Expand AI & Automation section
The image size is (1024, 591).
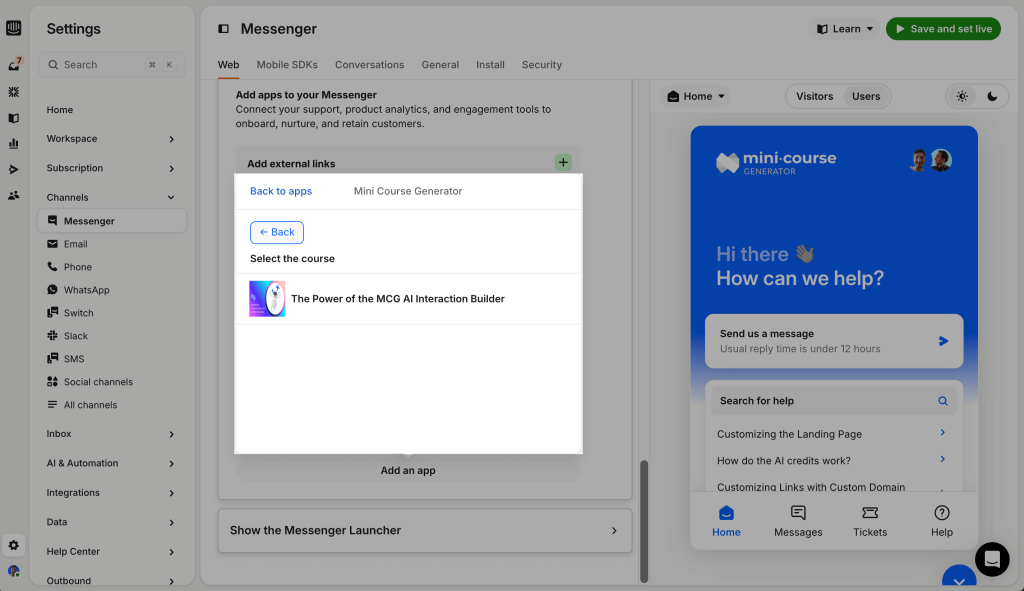coord(112,463)
